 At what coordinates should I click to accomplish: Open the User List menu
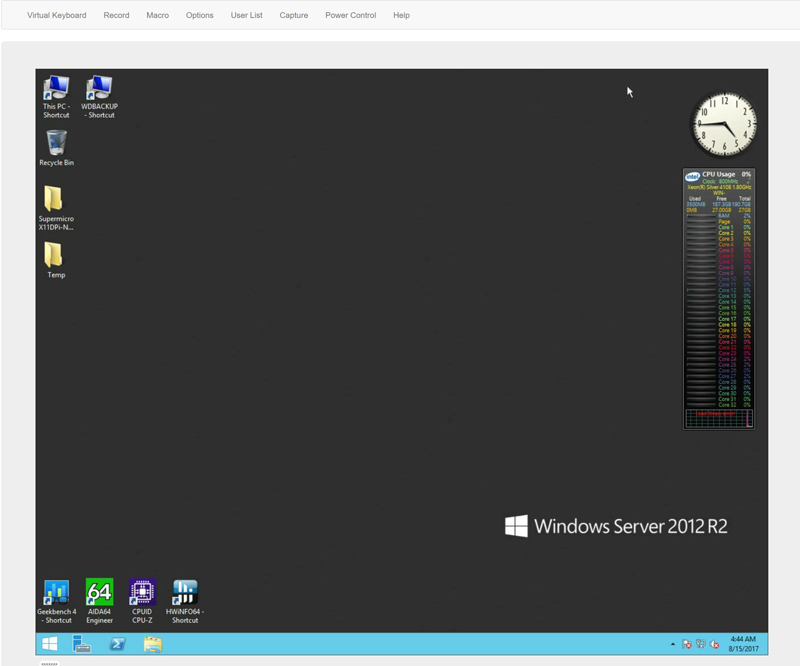(x=246, y=15)
